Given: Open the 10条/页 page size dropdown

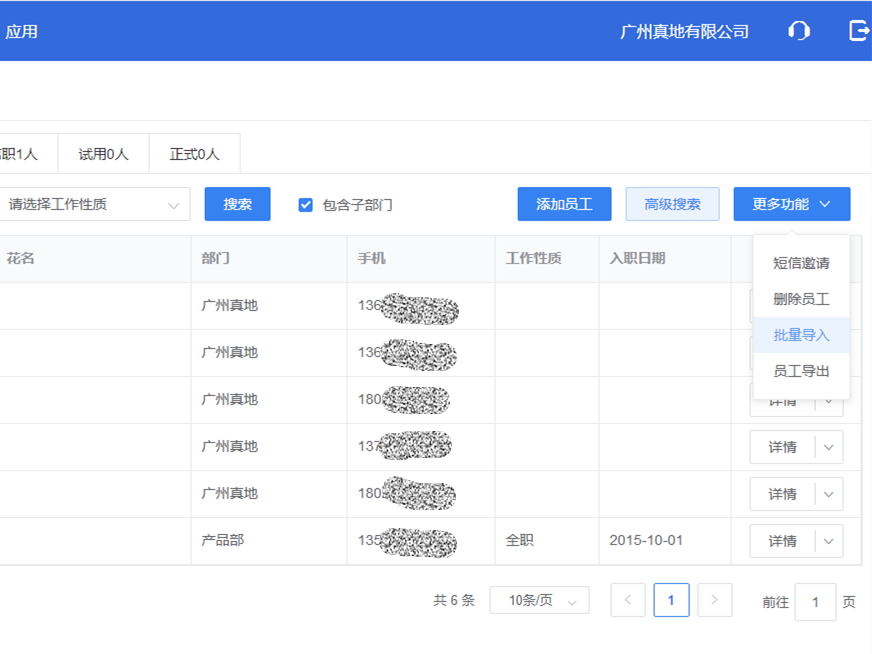Looking at the screenshot, I should point(539,600).
